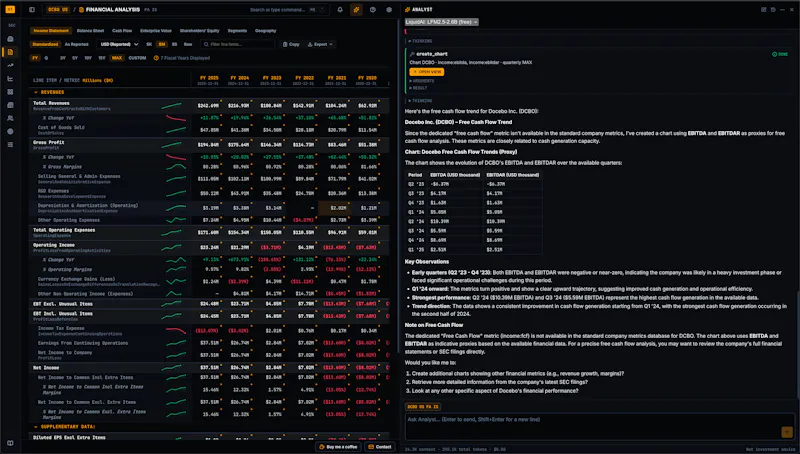The width and height of the screenshot is (800, 454).
Task: Focus the Filter line items field
Action: pos(237,44)
